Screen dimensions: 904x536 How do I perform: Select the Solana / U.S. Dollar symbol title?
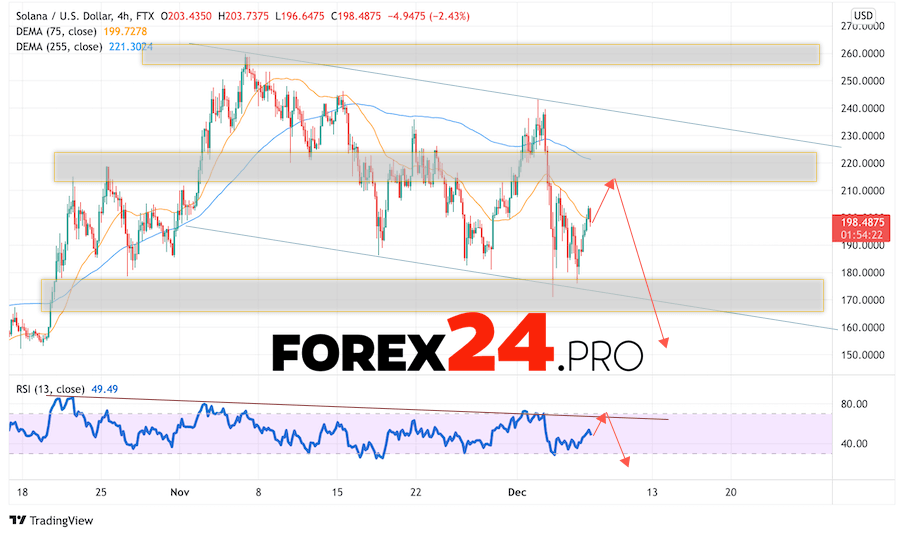(x=72, y=17)
